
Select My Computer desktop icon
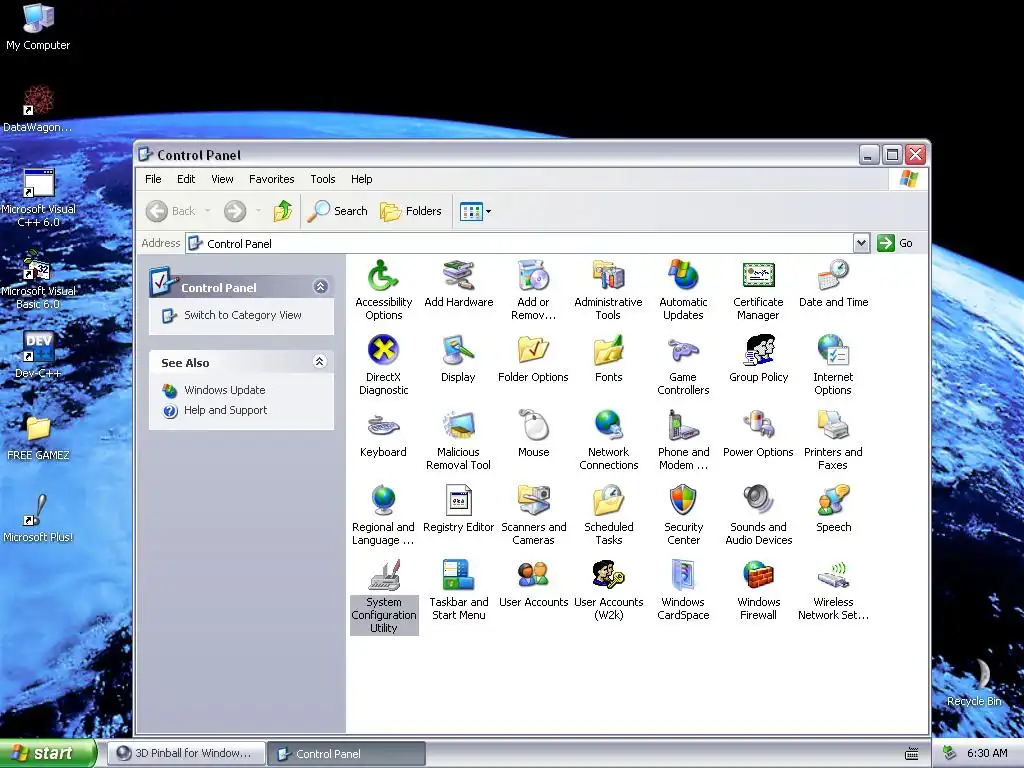point(38,27)
